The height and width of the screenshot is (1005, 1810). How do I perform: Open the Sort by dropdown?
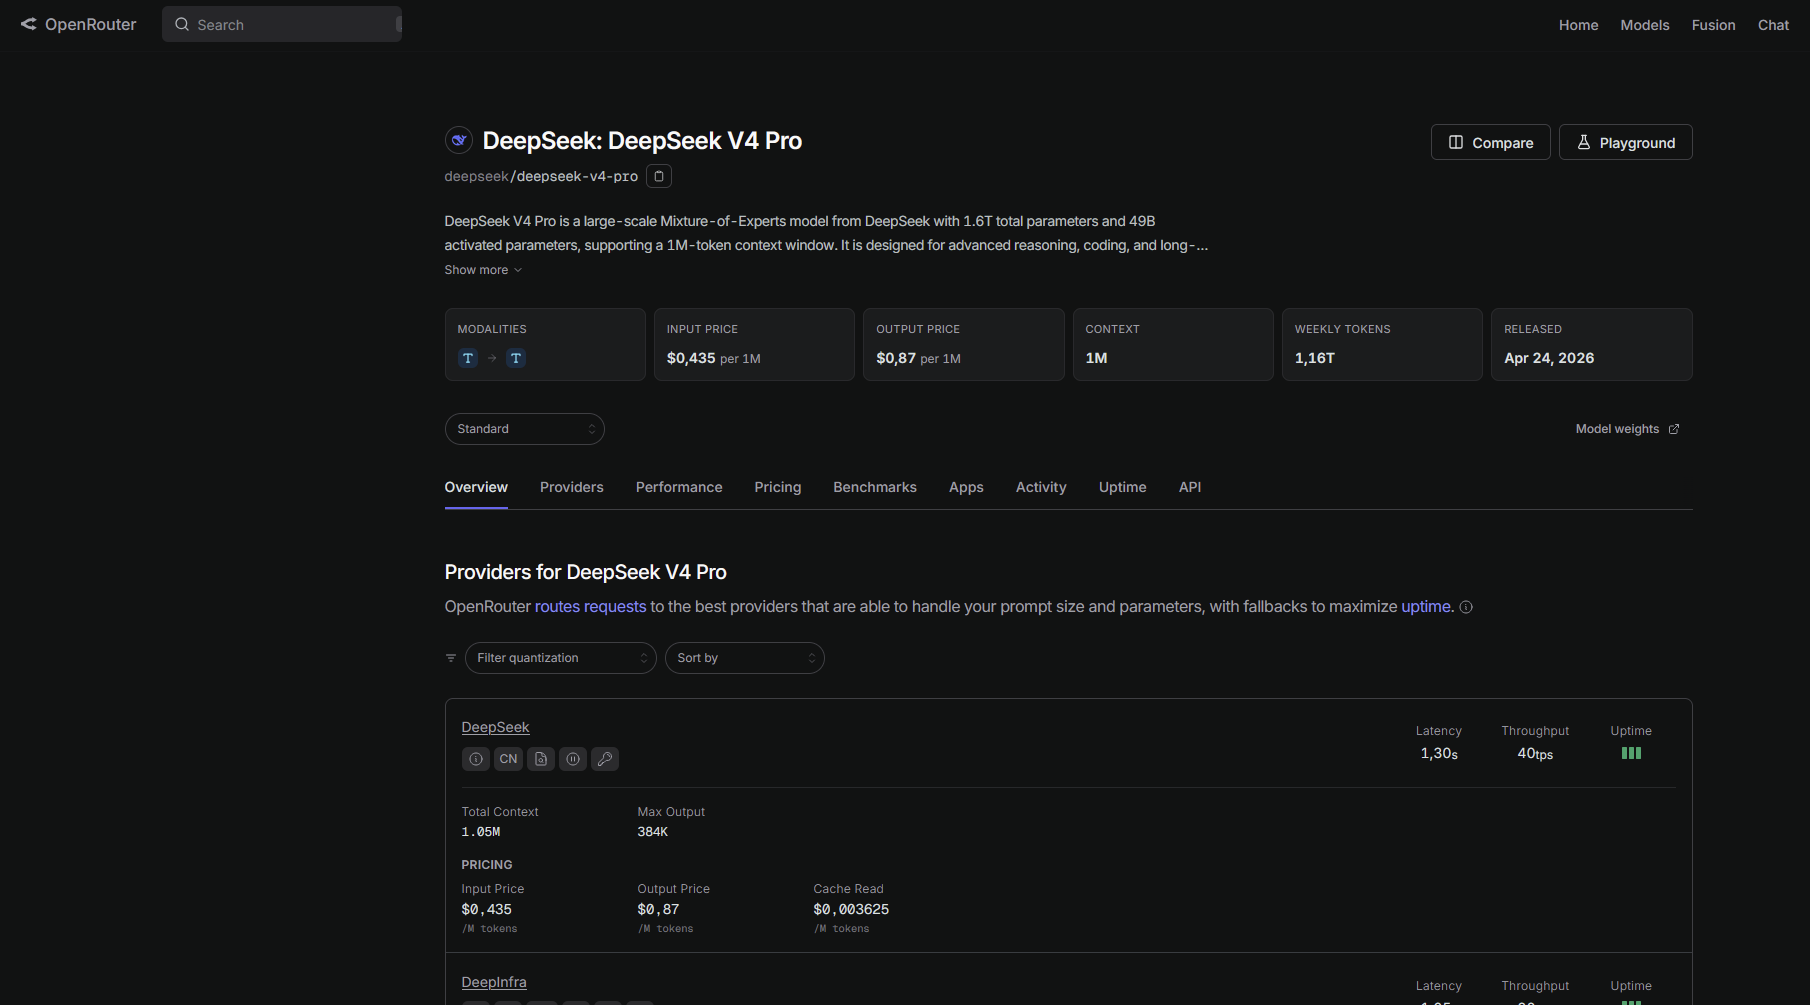coord(745,658)
